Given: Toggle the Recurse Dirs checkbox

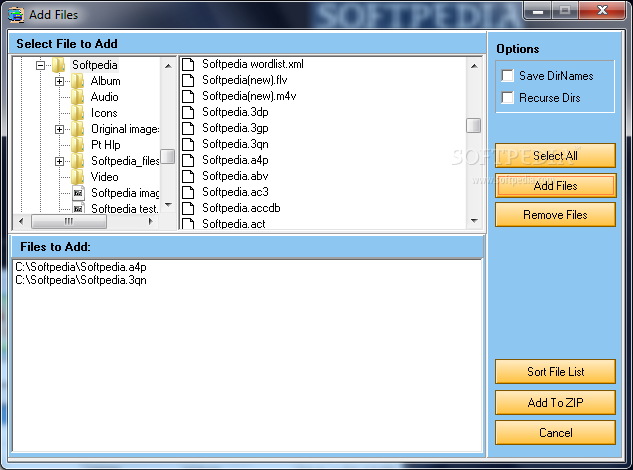Looking at the screenshot, I should [507, 98].
